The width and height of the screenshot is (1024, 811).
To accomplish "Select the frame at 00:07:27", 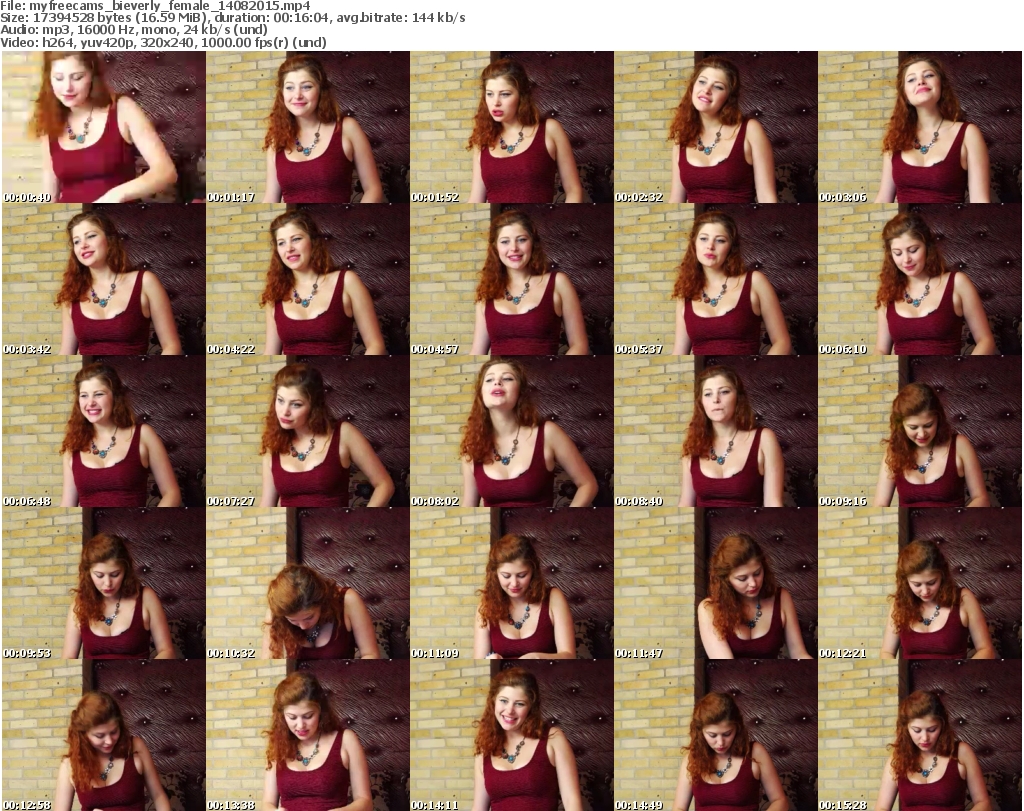I will tap(308, 431).
